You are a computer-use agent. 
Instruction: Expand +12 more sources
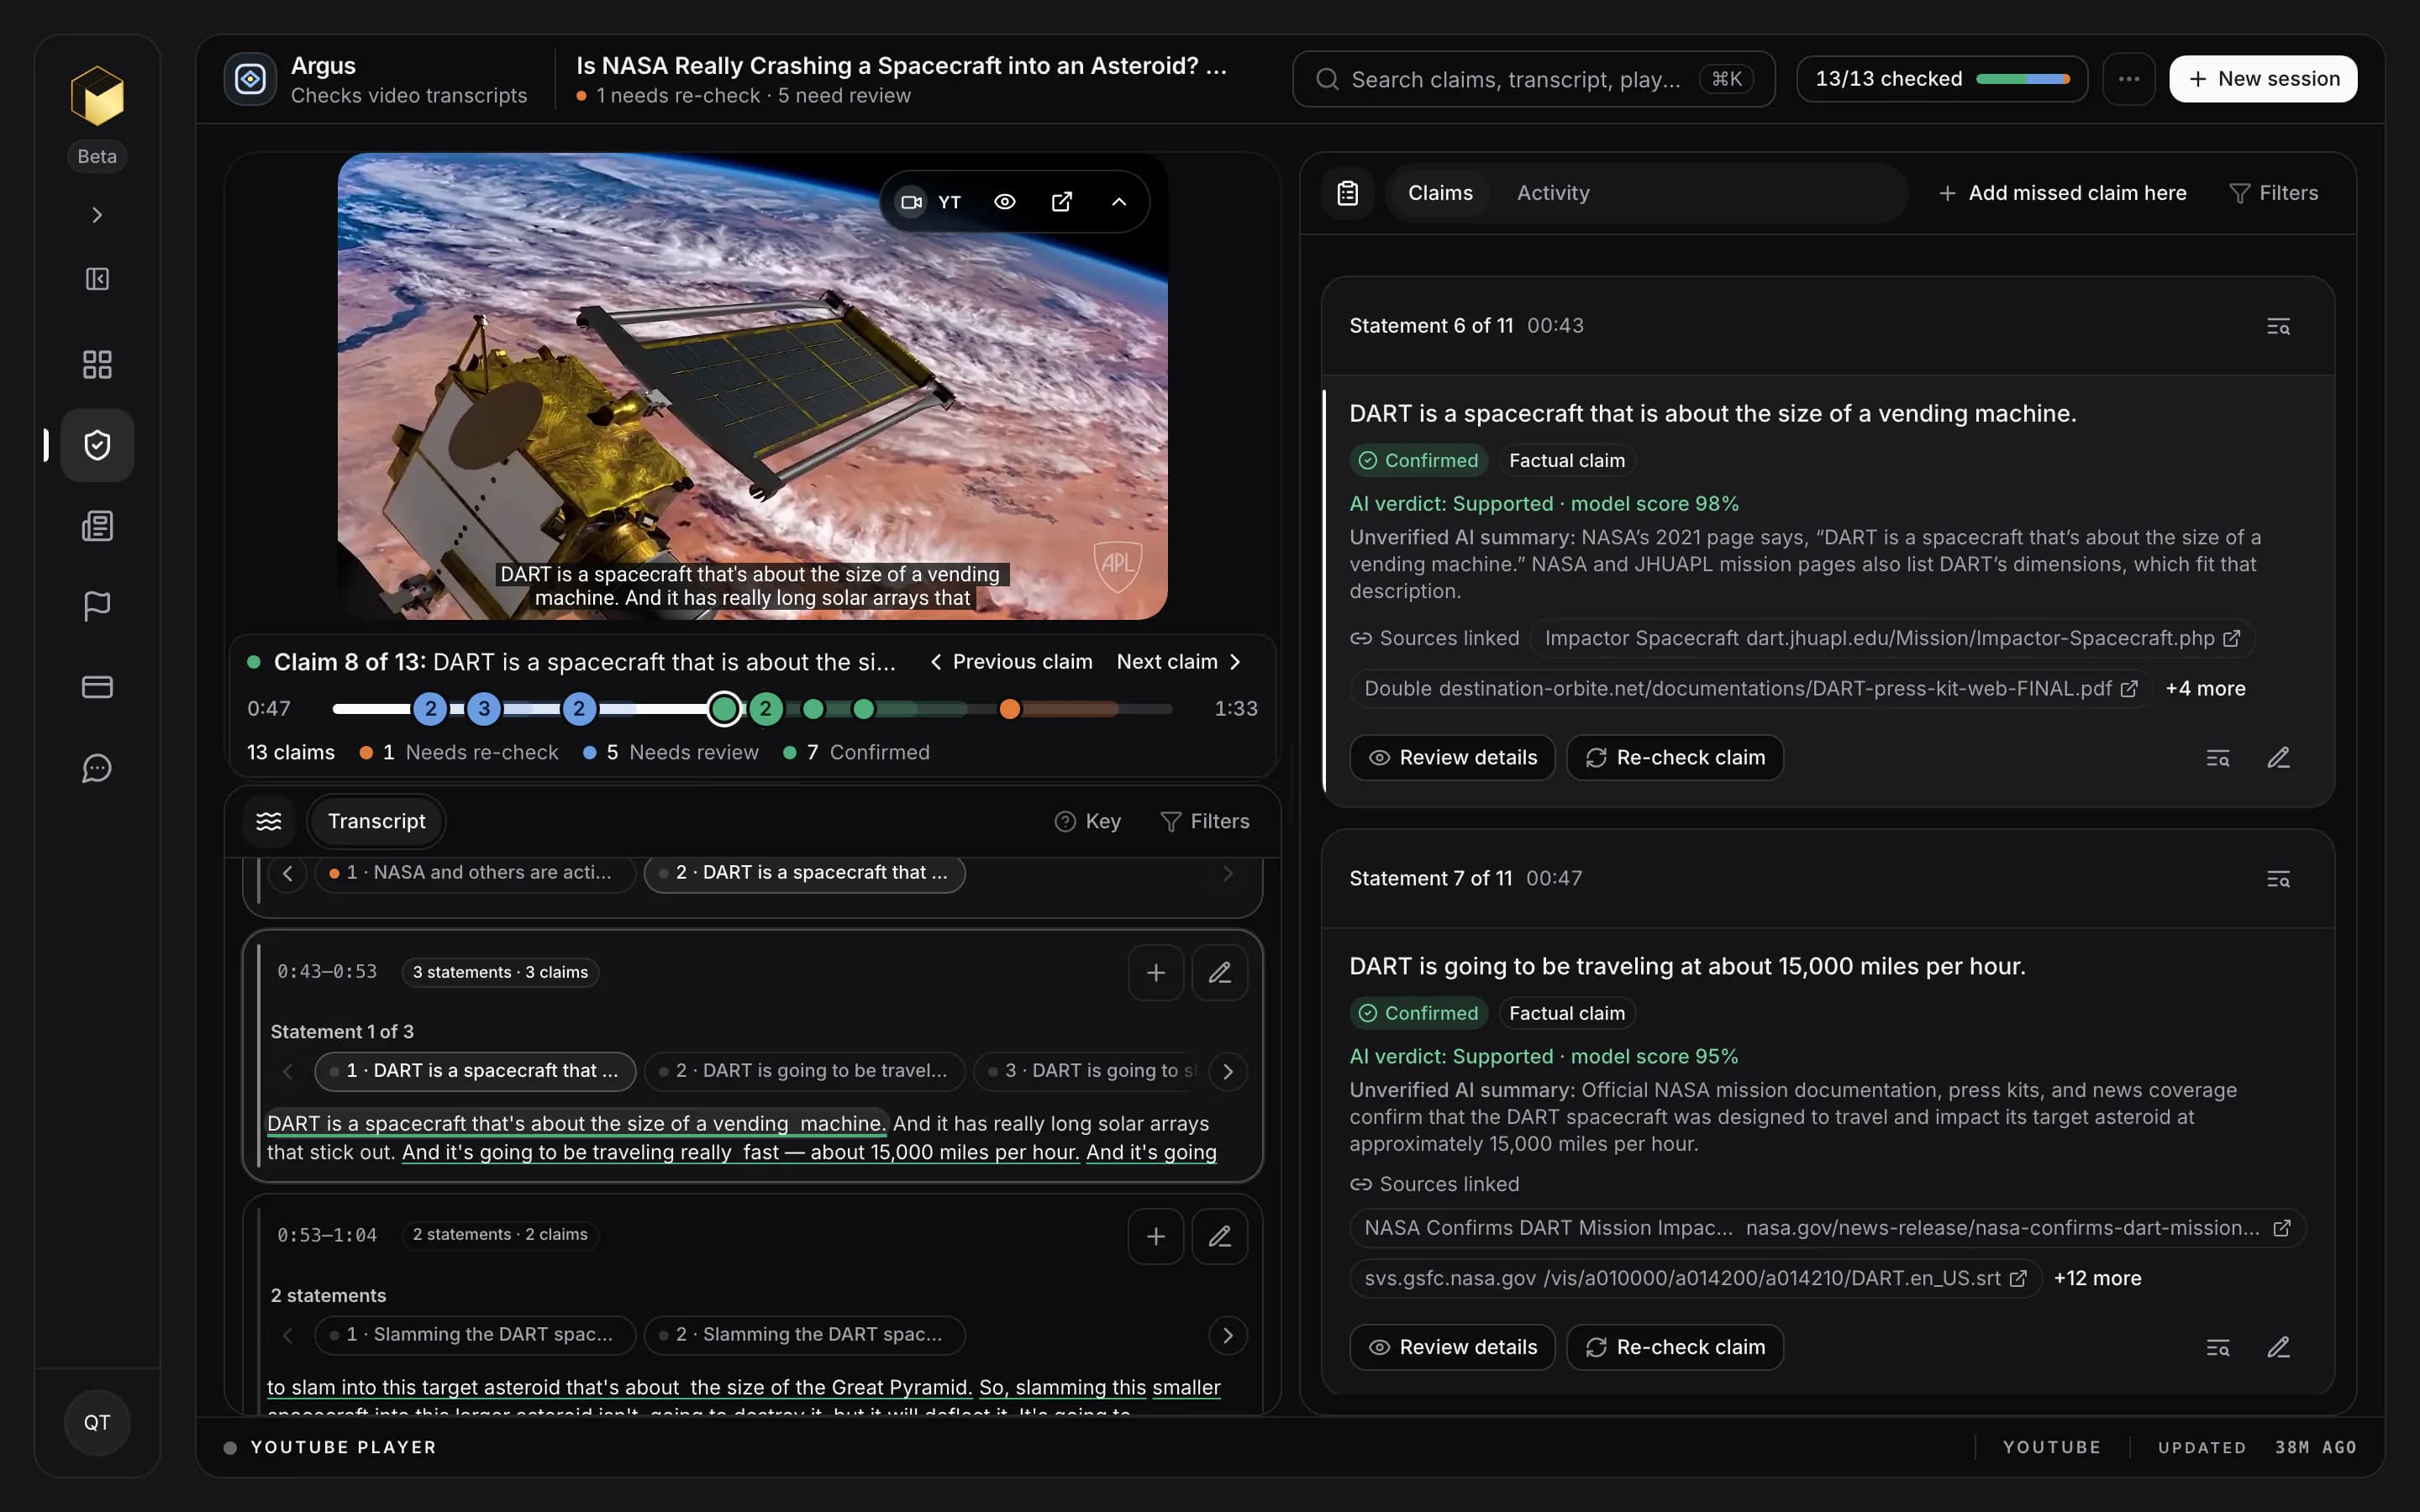pyautogui.click(x=2097, y=1278)
